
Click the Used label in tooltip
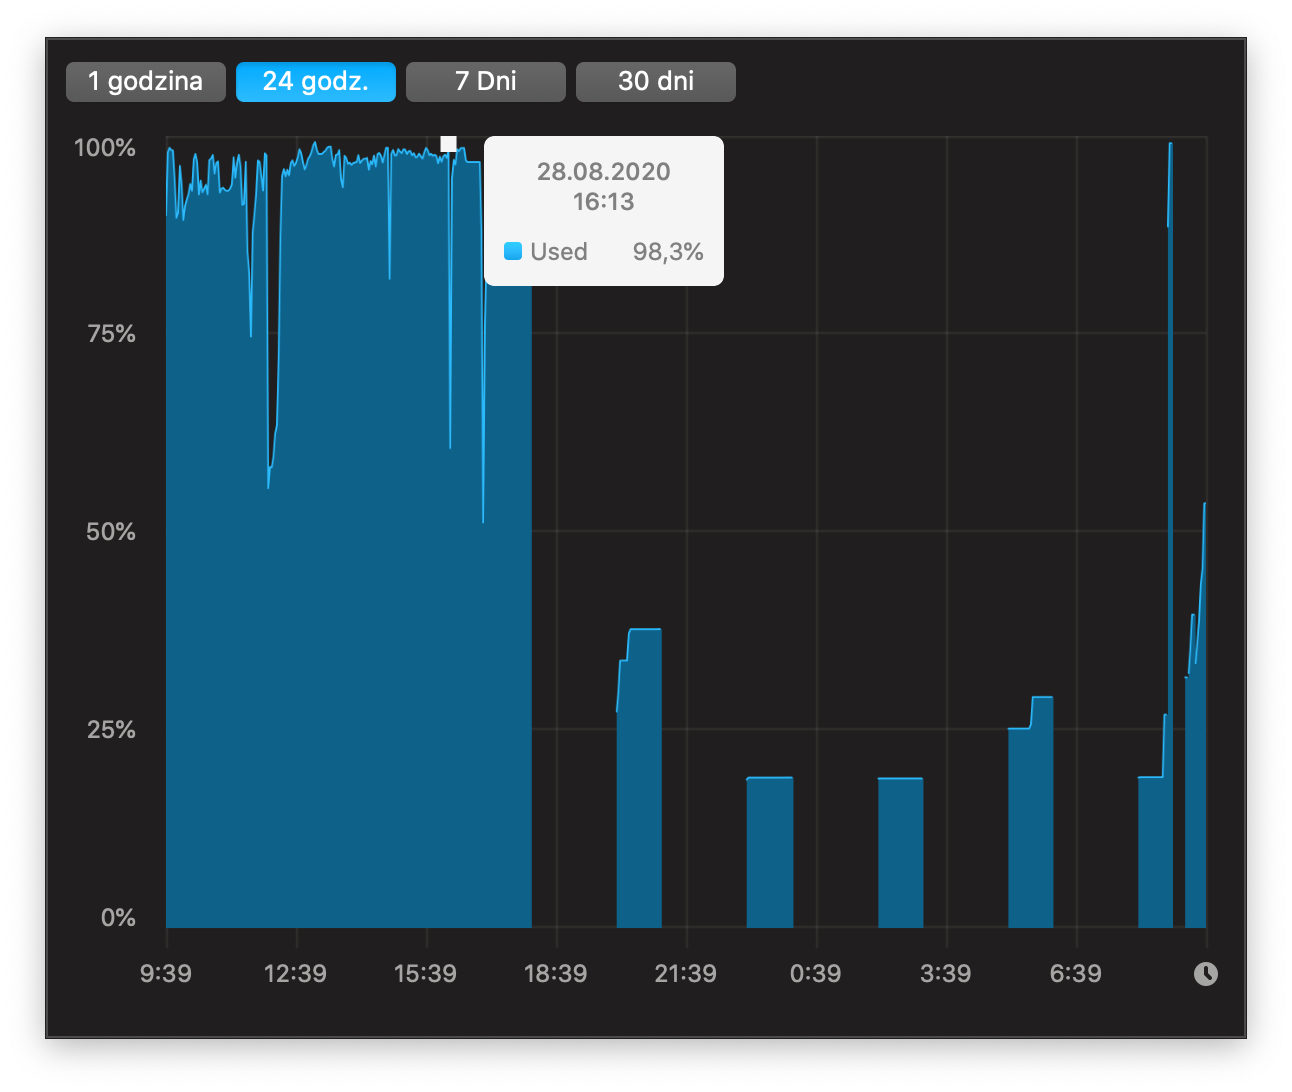coord(559,252)
